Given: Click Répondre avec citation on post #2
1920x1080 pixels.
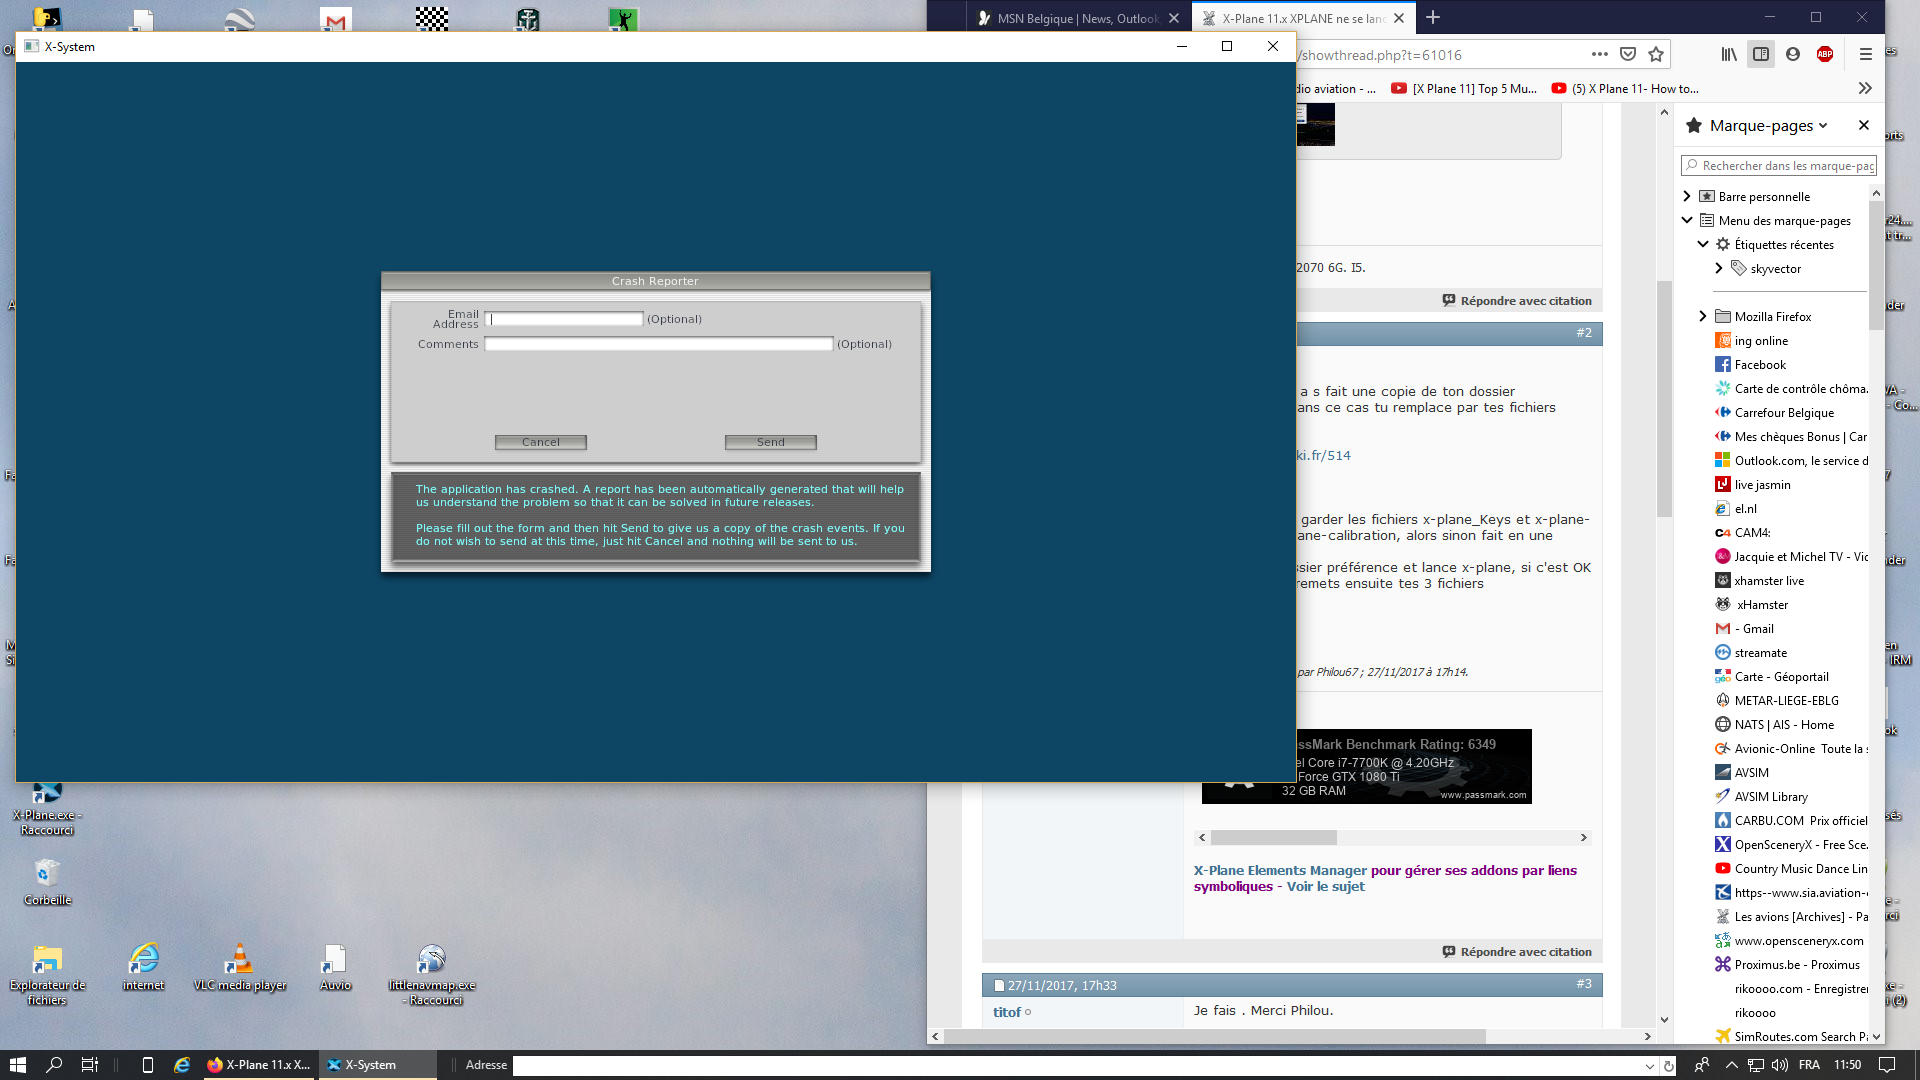Looking at the screenshot, I should pyautogui.click(x=1517, y=300).
